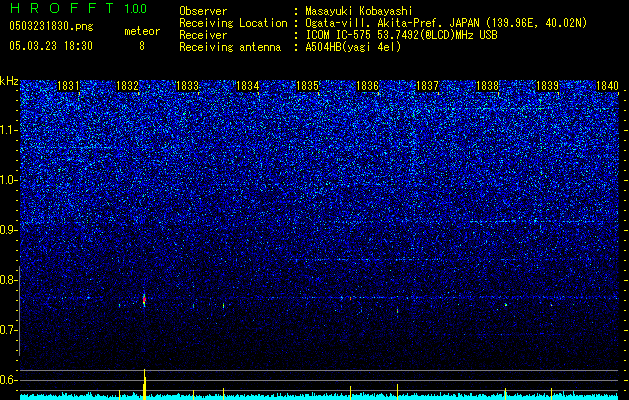Click time marker 1831
Viewport: 629px width, 400px height.
coord(68,86)
